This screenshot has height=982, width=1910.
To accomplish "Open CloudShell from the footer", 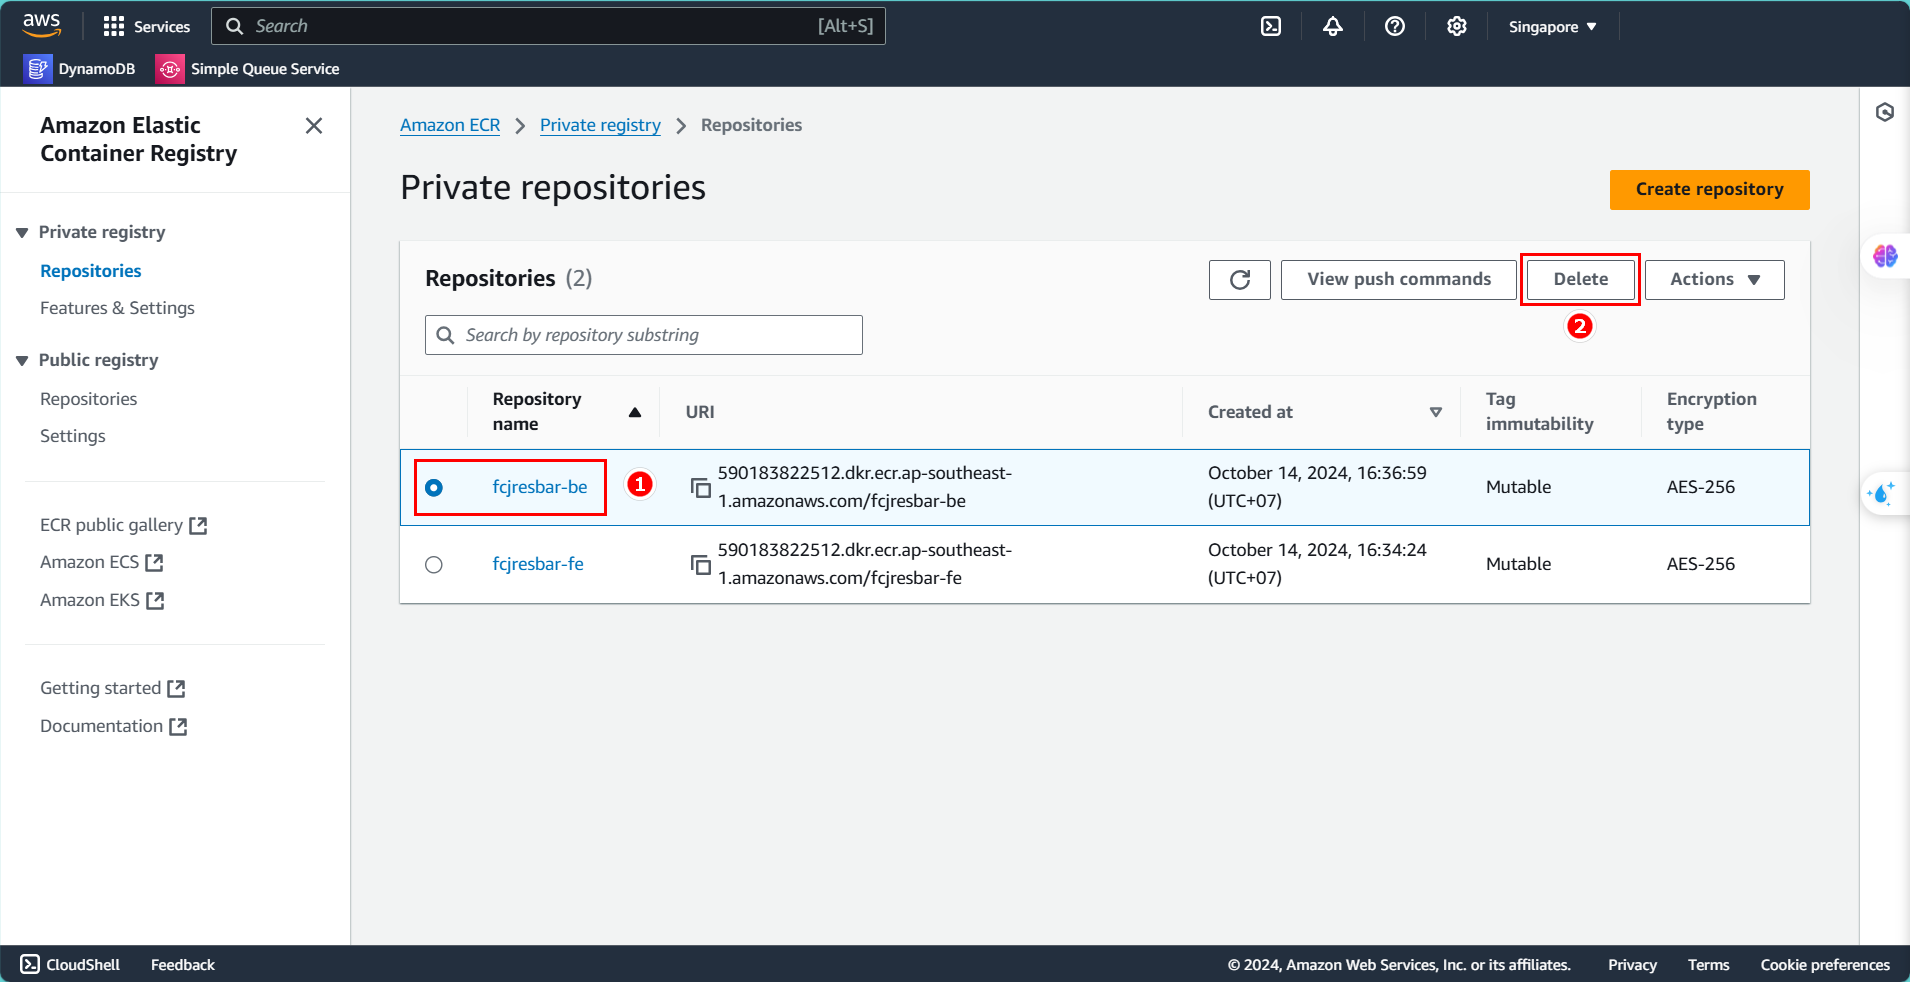I will coord(70,964).
